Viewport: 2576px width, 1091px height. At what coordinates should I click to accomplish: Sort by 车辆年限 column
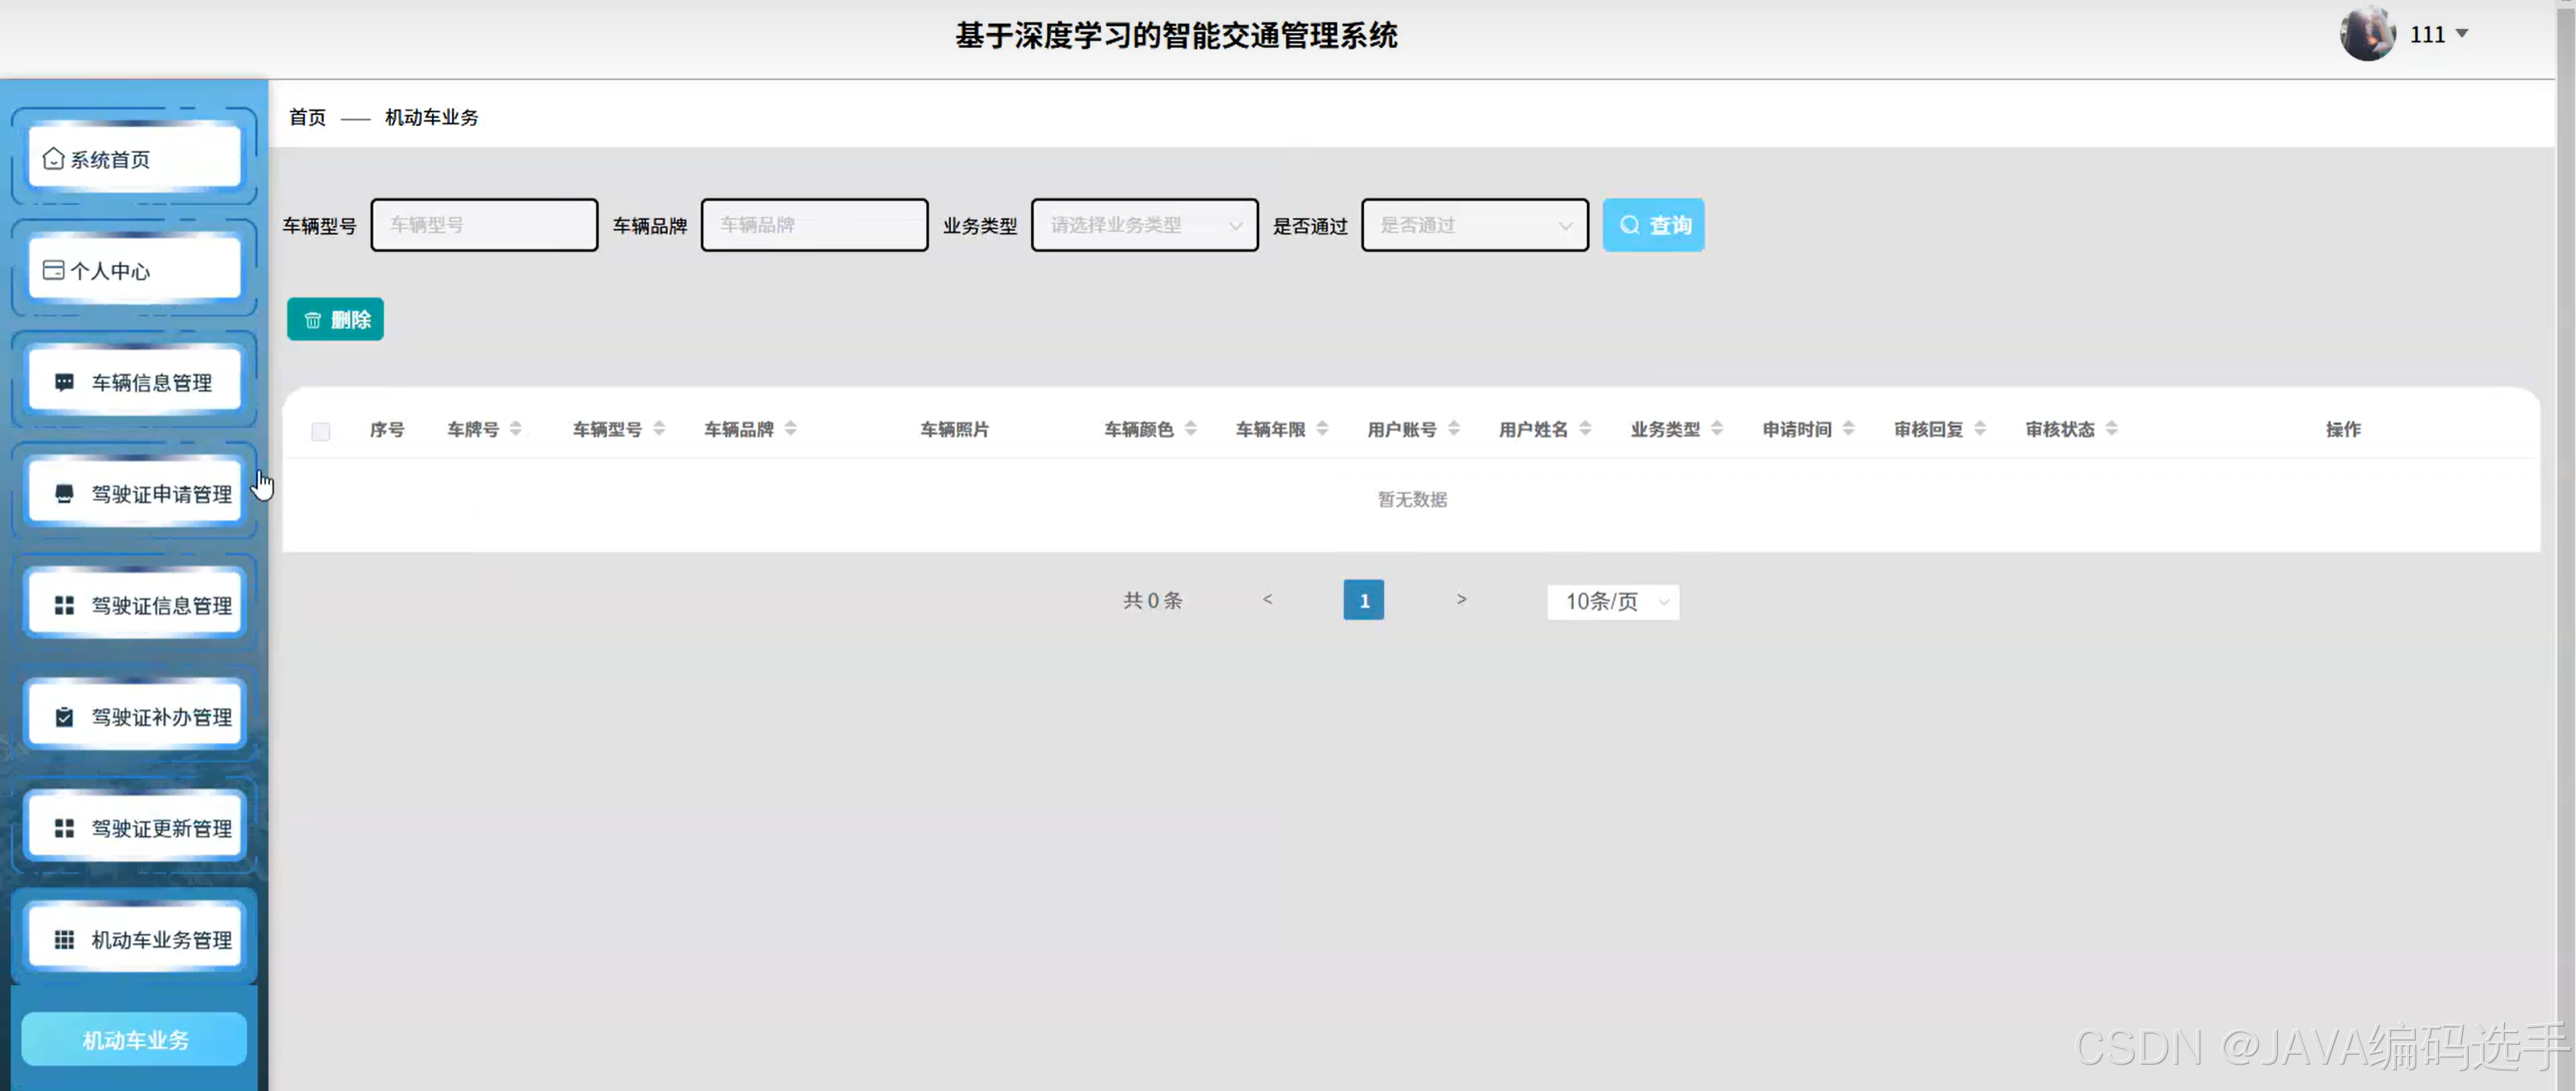pos(1322,428)
